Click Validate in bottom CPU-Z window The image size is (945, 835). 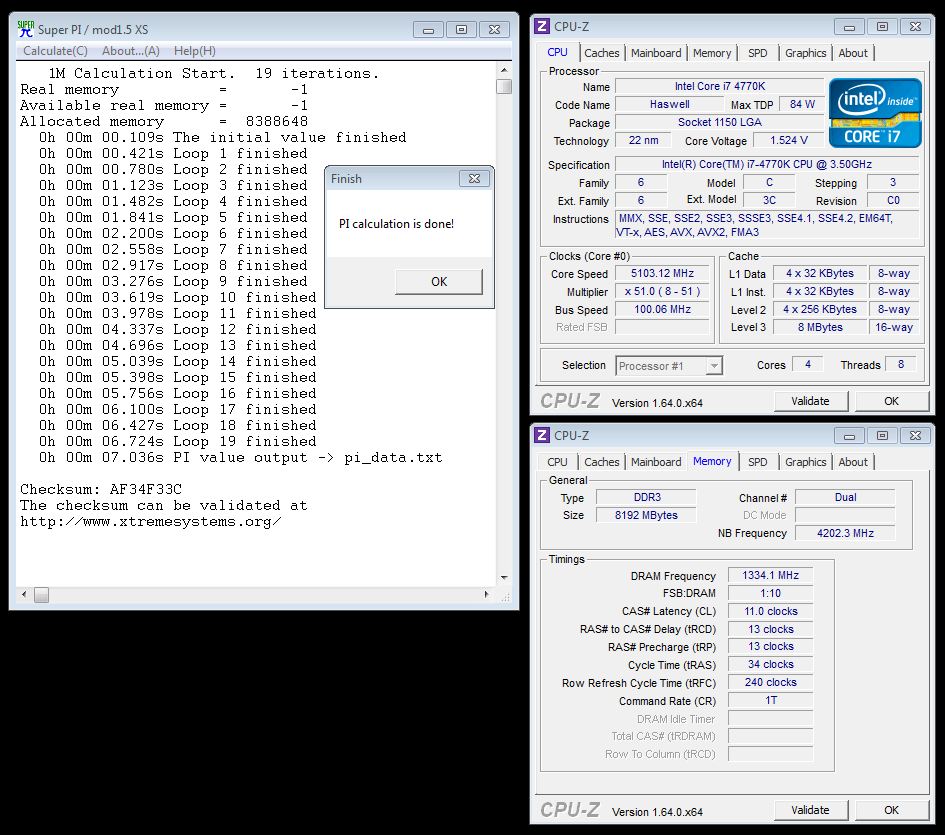[810, 810]
